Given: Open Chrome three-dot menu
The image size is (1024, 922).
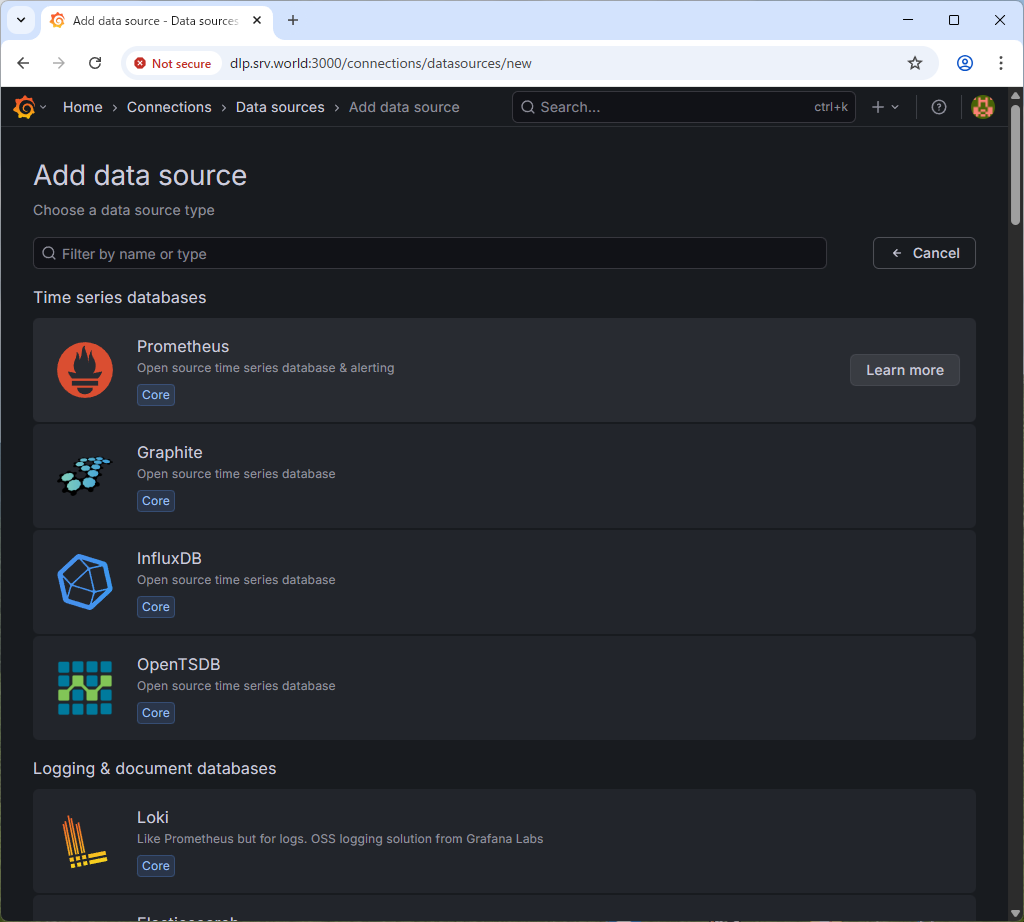Looking at the screenshot, I should 1000,63.
